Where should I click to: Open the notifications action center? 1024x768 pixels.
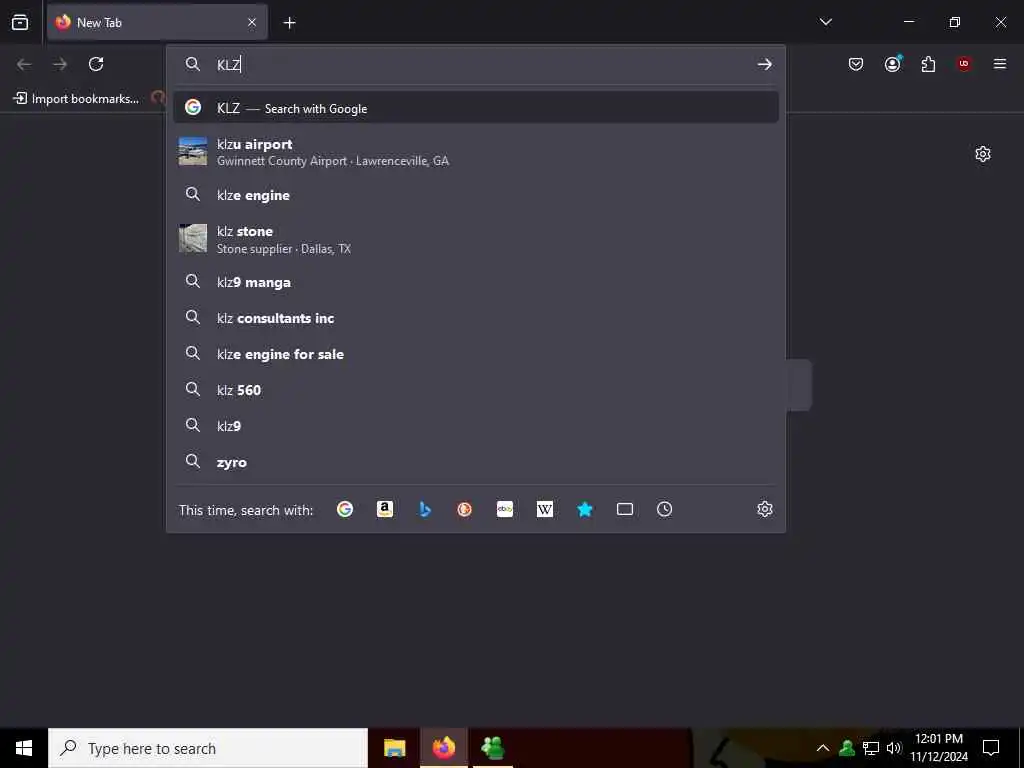(x=991, y=748)
